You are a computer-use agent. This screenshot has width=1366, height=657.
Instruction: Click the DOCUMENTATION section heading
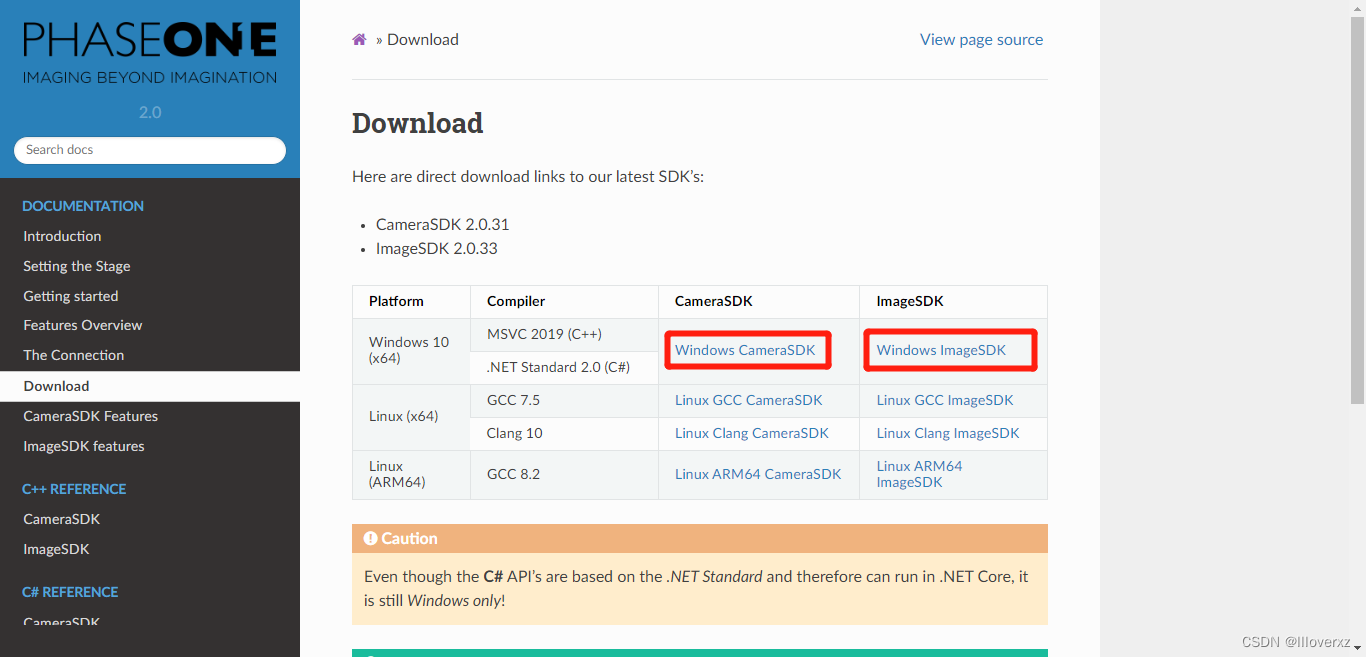click(83, 206)
